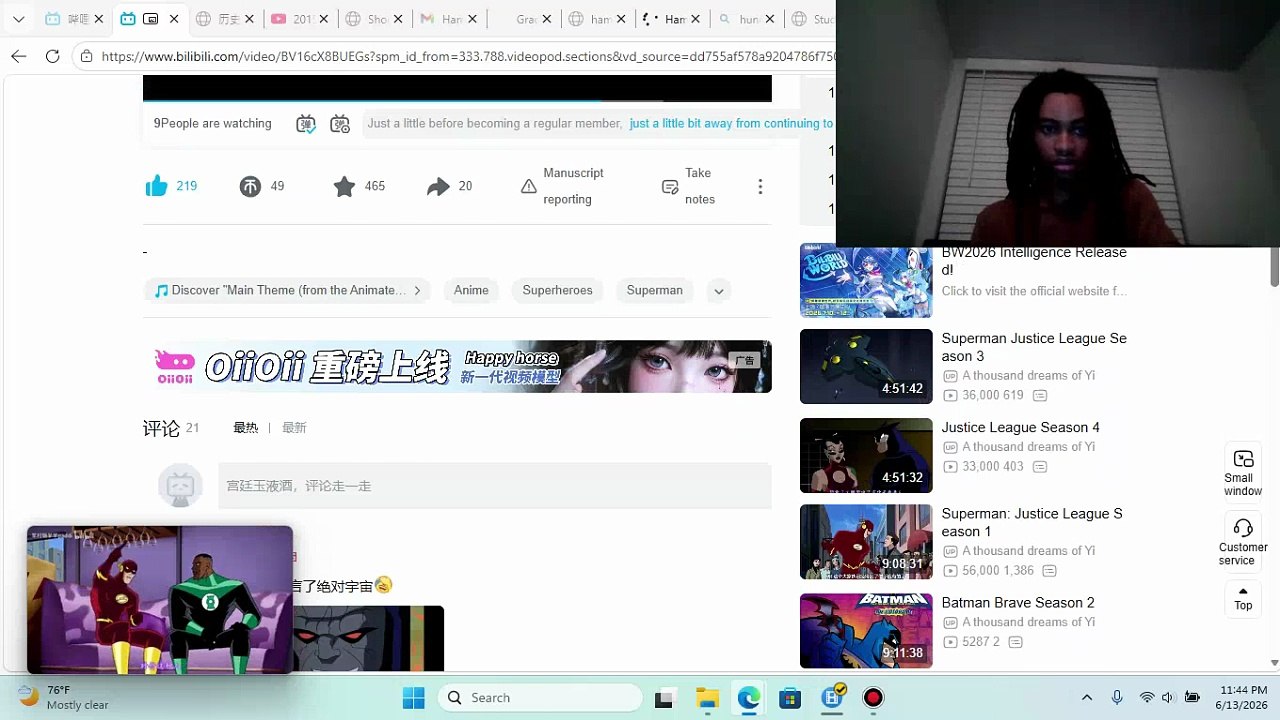Show hidden system tray icons

(x=1087, y=698)
